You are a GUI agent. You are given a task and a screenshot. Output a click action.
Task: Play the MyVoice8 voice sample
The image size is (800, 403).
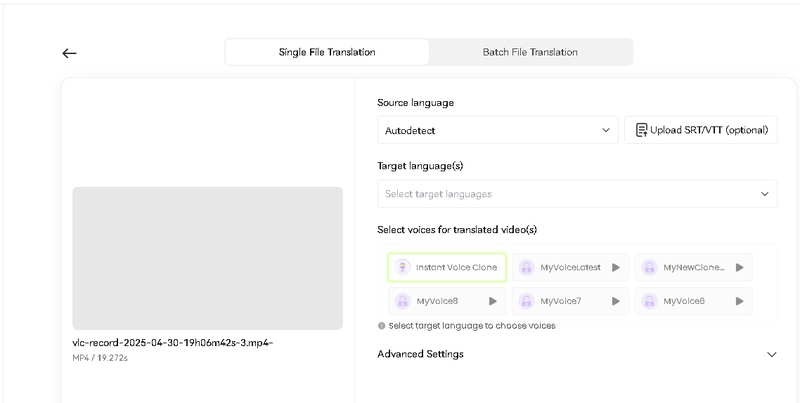pos(493,301)
